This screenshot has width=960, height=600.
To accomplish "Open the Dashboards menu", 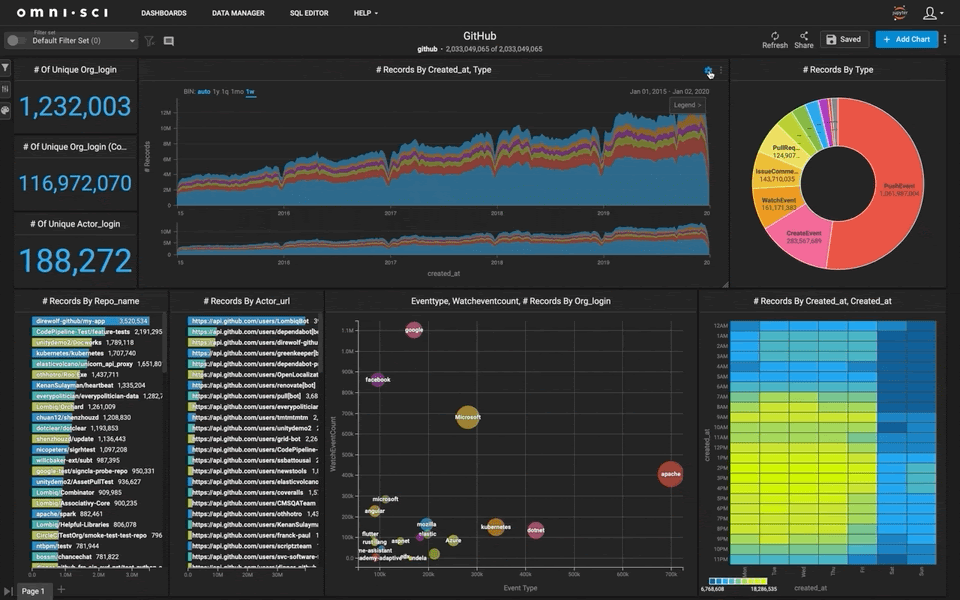I will [164, 13].
